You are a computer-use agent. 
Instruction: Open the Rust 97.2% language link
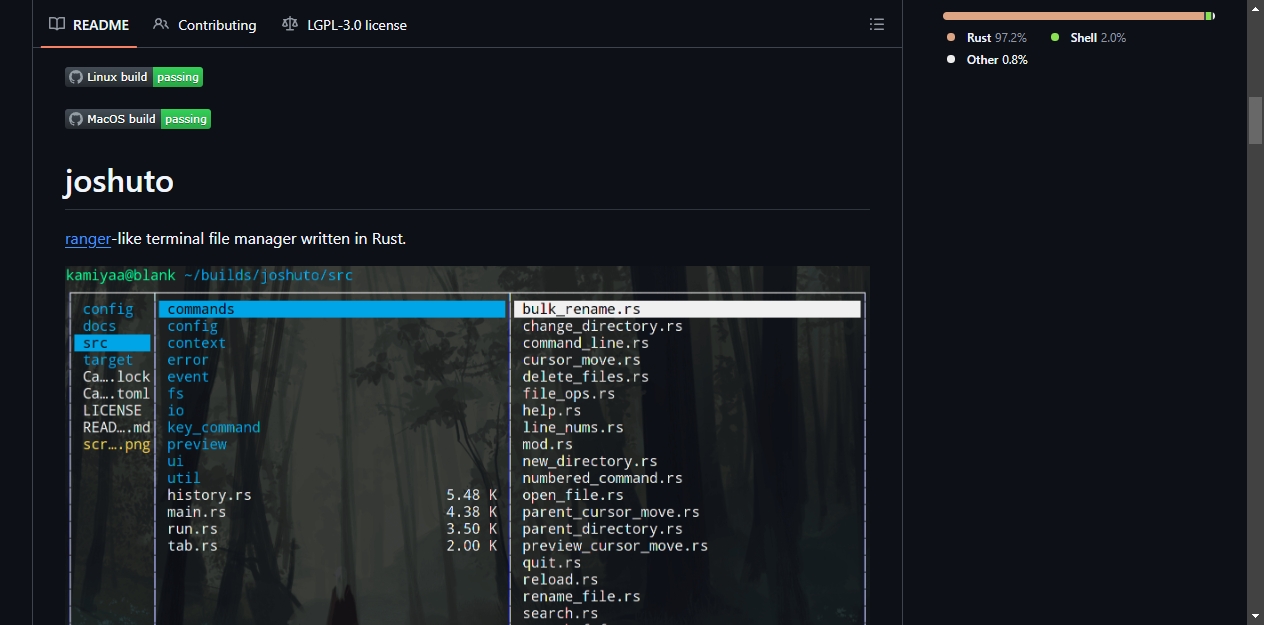click(x=986, y=38)
